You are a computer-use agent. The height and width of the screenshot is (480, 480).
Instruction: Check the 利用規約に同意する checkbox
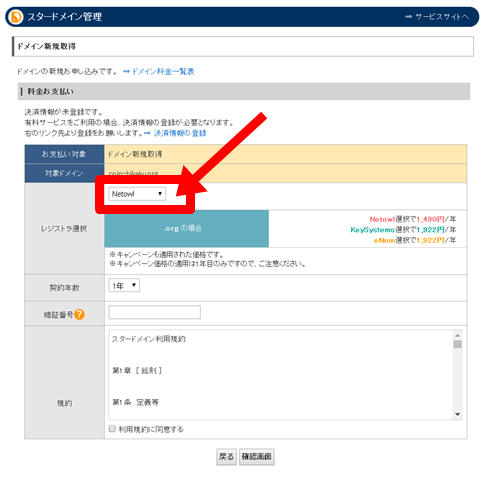112,429
